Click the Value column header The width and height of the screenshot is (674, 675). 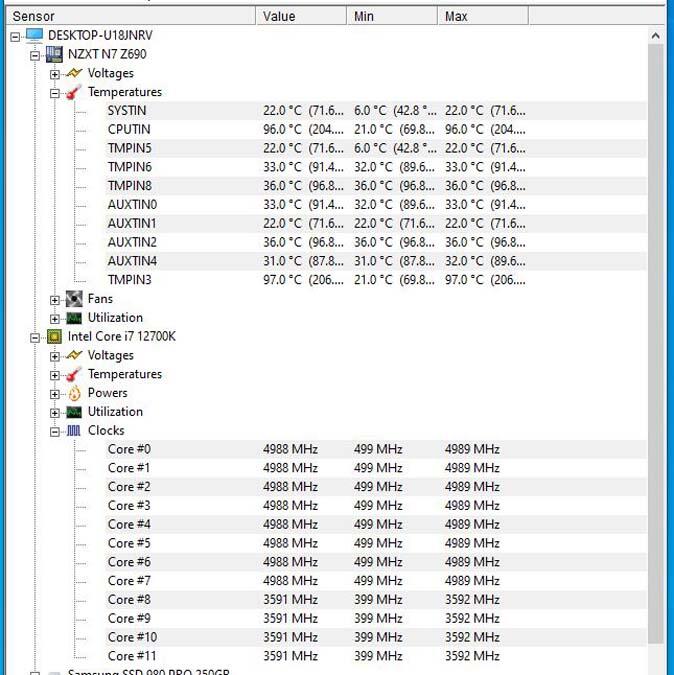click(x=301, y=16)
